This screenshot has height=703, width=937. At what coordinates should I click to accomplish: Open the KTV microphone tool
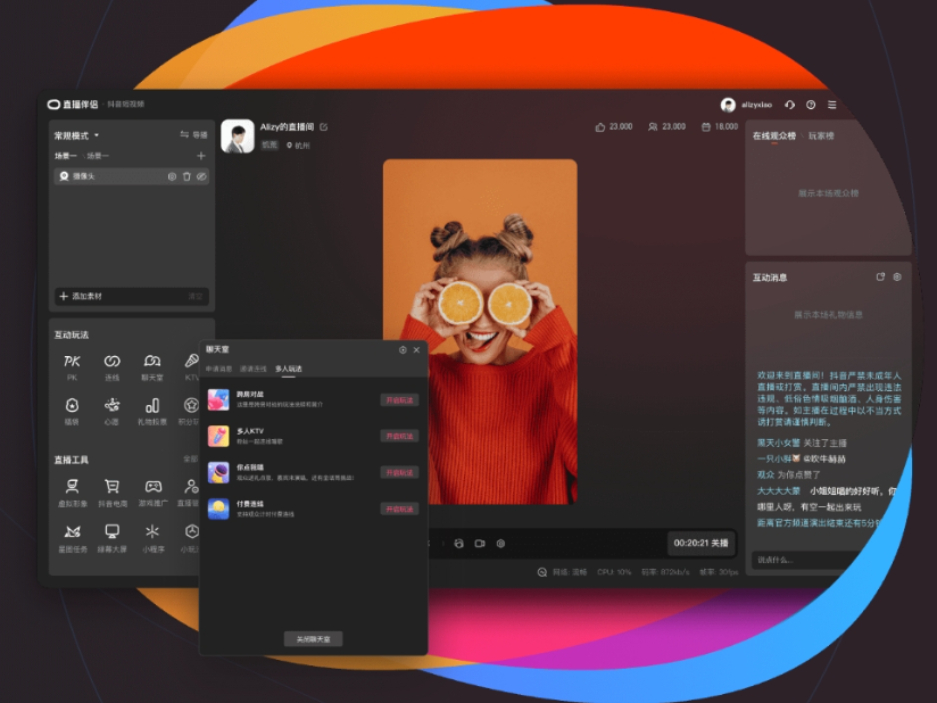(191, 366)
